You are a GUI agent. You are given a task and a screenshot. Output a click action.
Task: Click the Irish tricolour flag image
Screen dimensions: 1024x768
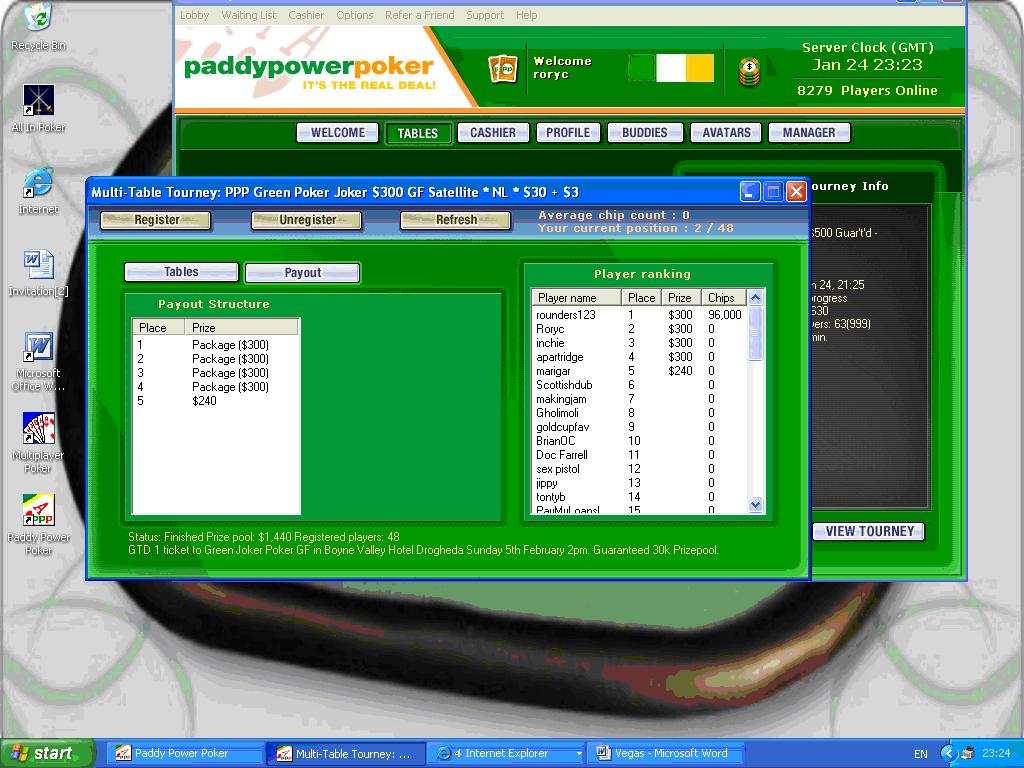pos(671,68)
